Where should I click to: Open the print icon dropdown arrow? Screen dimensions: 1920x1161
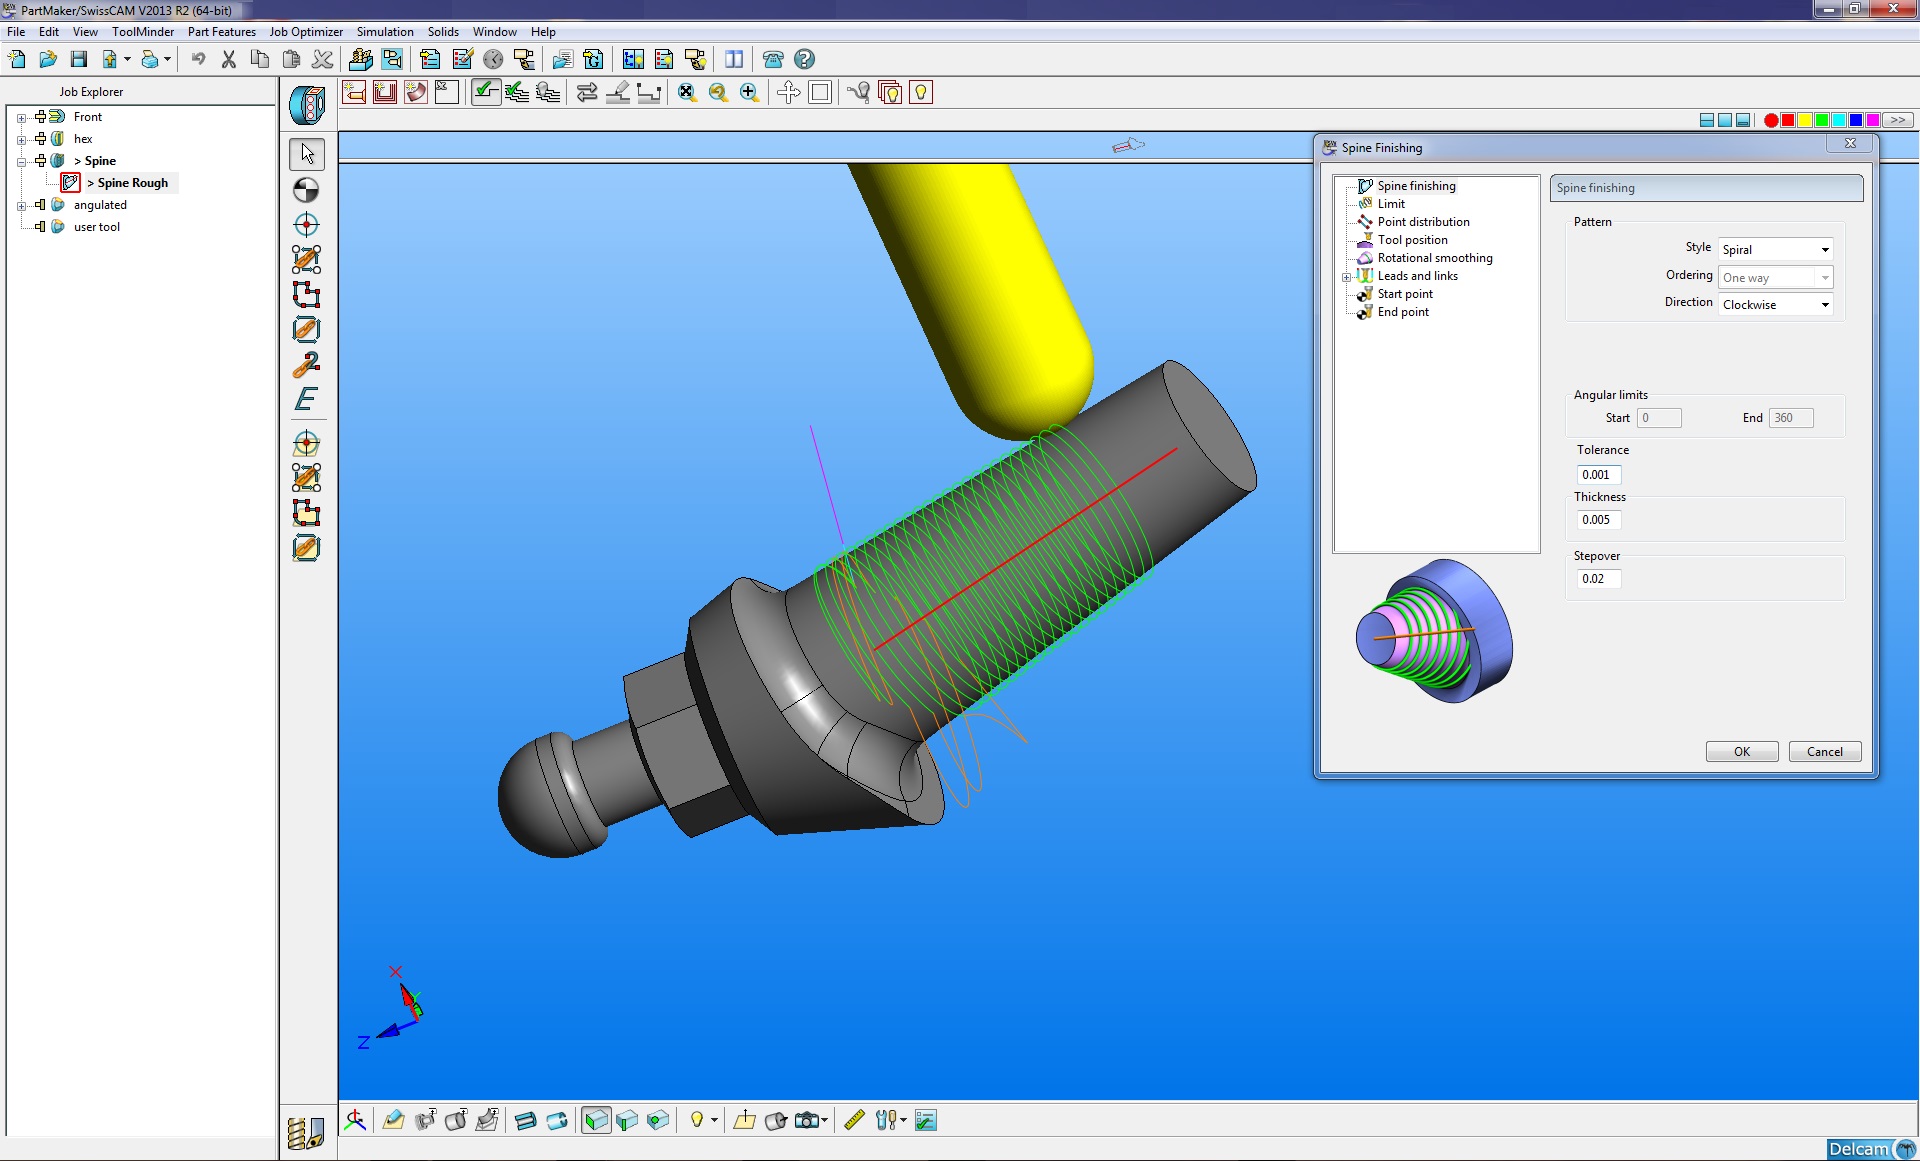tap(167, 60)
